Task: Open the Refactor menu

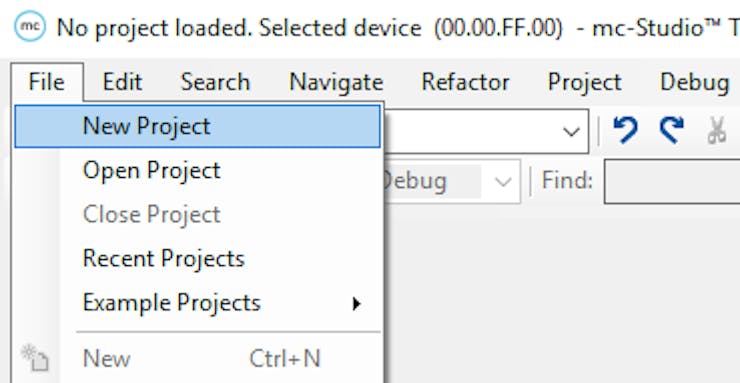Action: coord(465,82)
